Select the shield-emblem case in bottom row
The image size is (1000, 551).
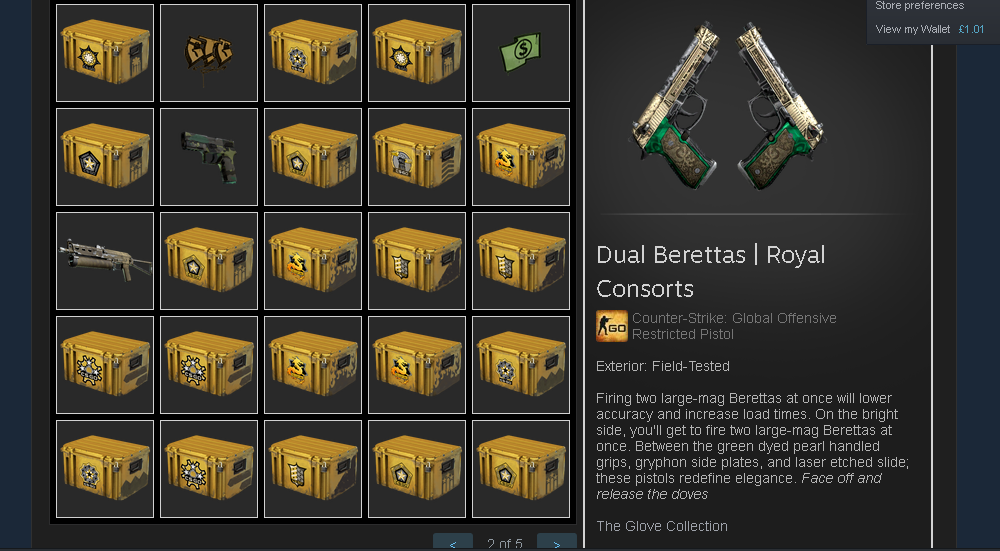tap(312, 469)
